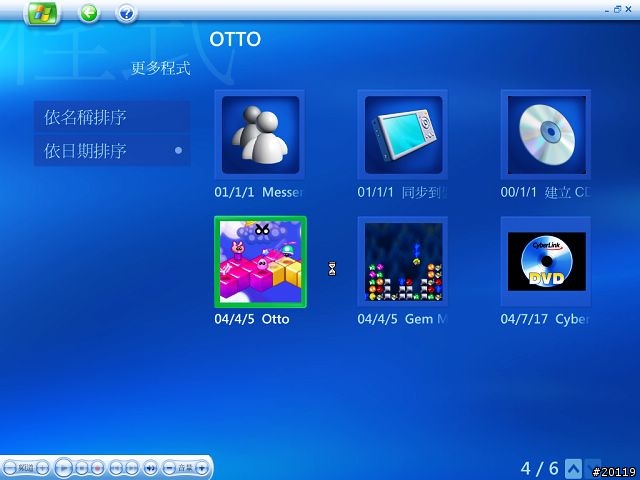Click the page up arrow beside 4 / 6
The image size is (640, 480).
[573, 469]
